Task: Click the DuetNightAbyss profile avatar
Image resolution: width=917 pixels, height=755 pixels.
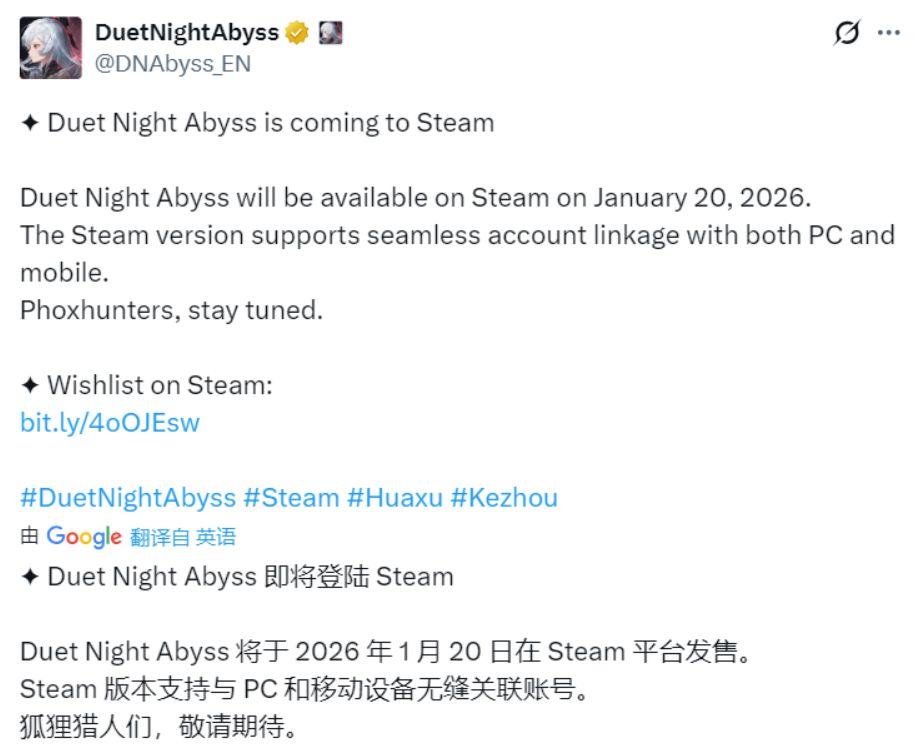Action: point(51,48)
